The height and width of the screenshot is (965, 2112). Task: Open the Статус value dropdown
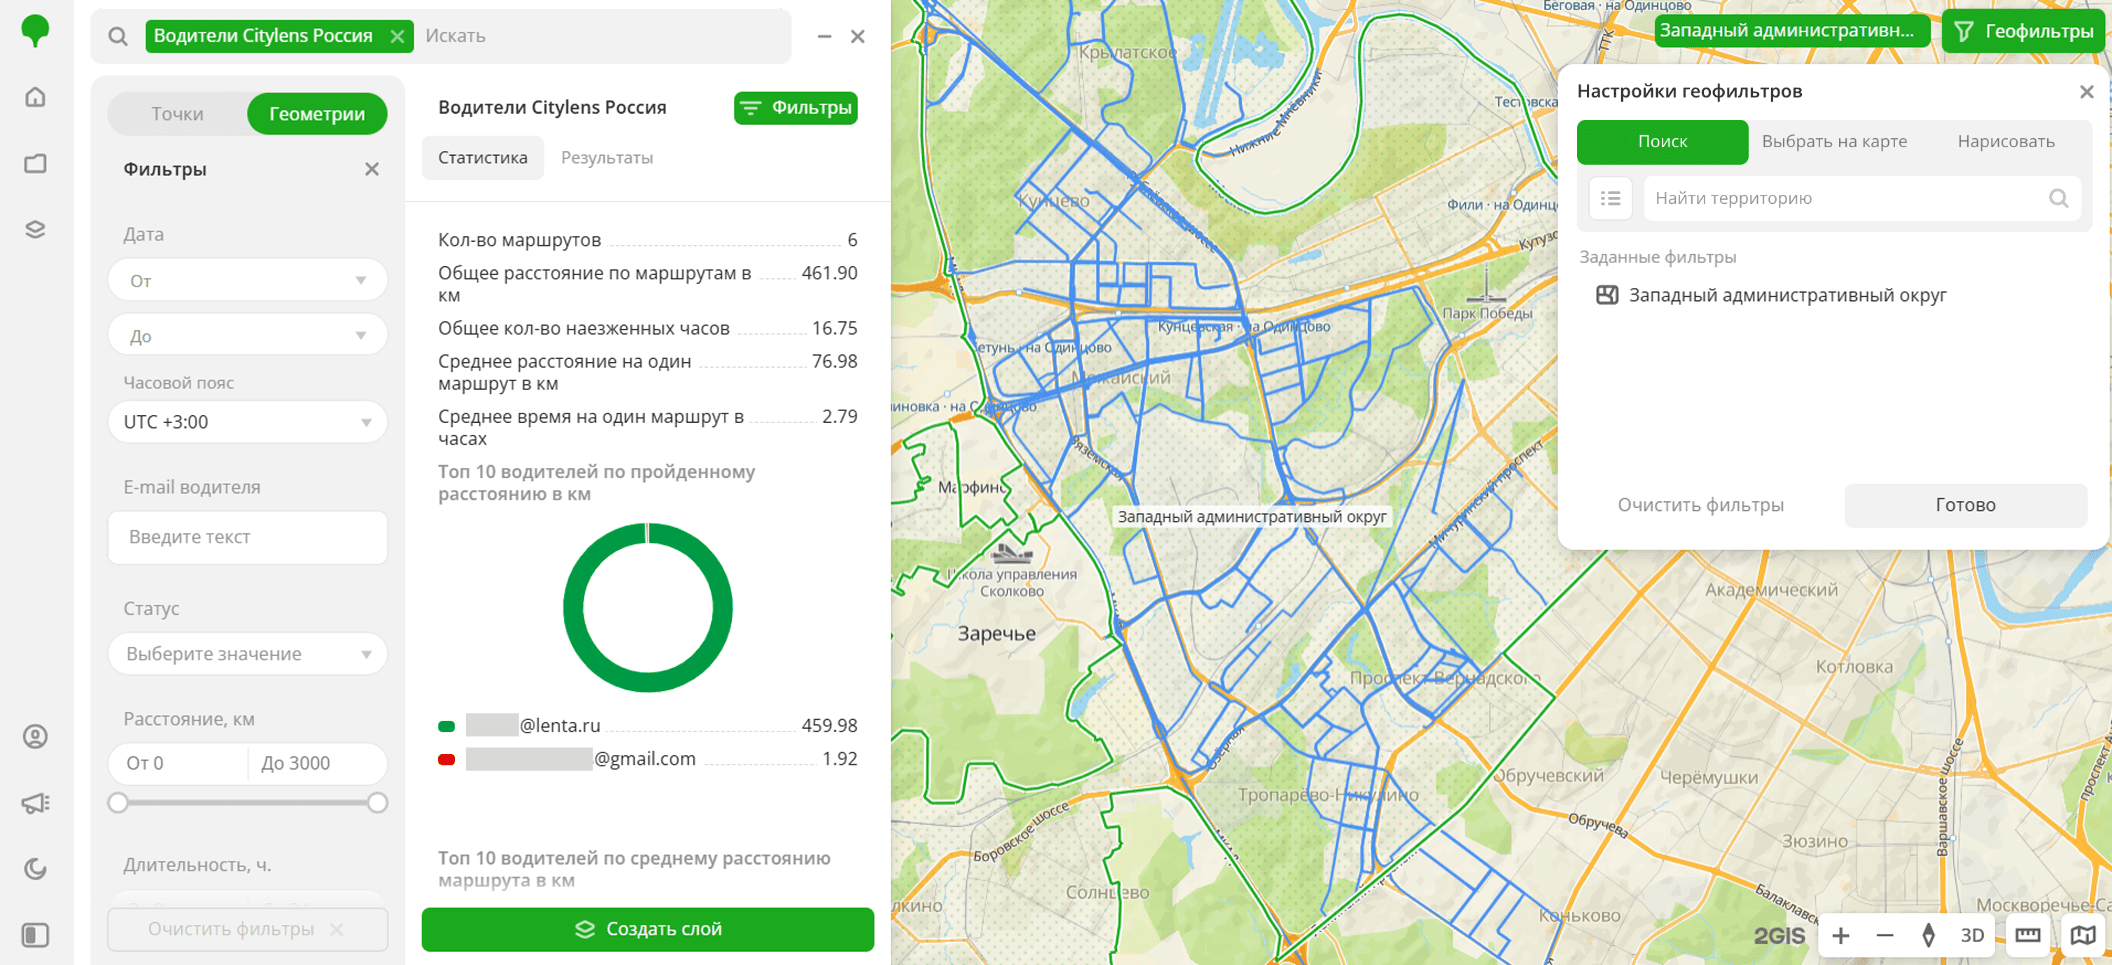(x=248, y=654)
